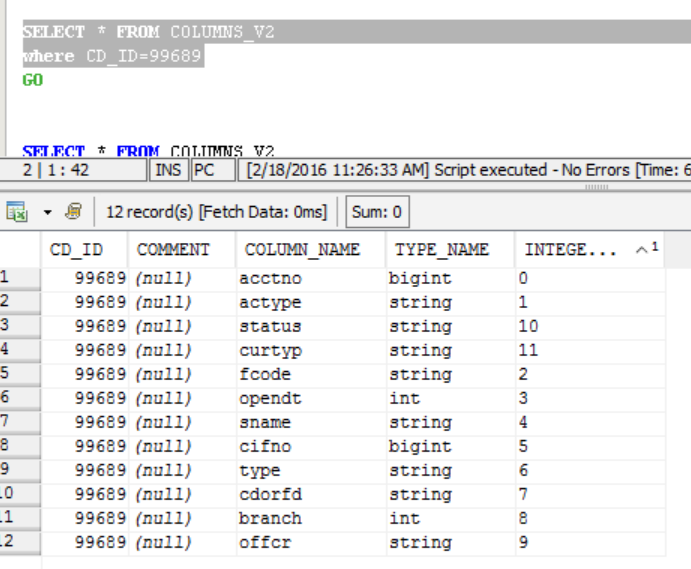Click the PC line-ending status indicator
The height and width of the screenshot is (569, 691).
click(x=212, y=170)
